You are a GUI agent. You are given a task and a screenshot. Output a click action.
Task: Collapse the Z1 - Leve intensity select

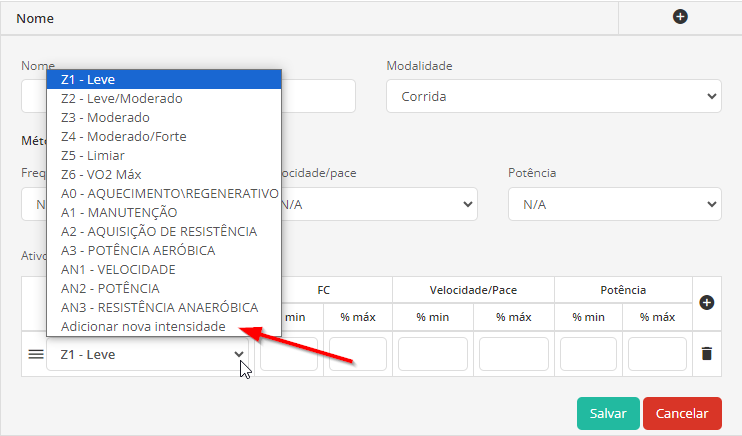tap(147, 354)
